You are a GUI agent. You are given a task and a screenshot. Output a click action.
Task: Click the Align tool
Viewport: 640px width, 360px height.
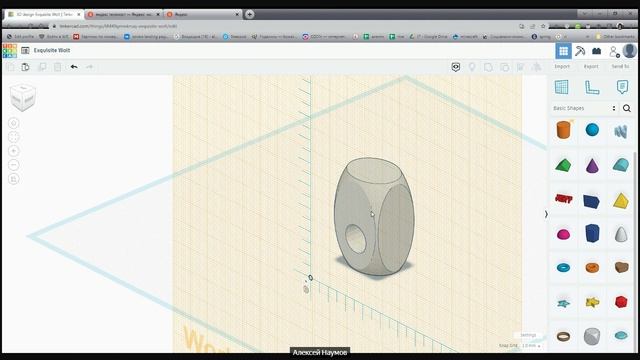pos(521,67)
